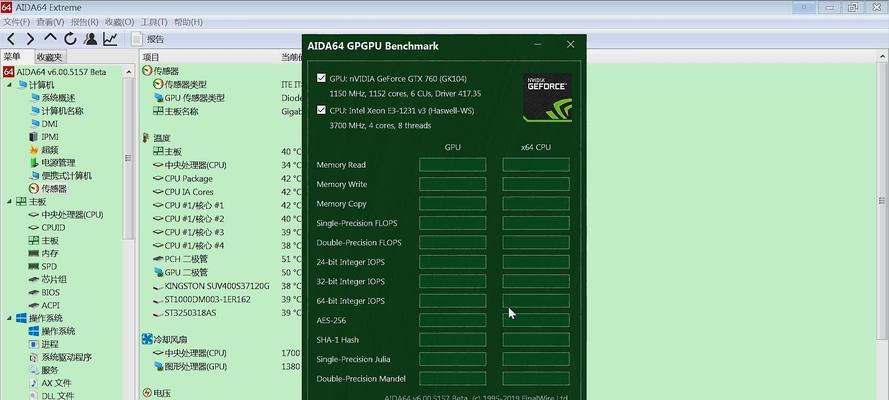This screenshot has height=400, width=889.
Task: Switch to the 收藏夹 tab
Action: [49, 57]
